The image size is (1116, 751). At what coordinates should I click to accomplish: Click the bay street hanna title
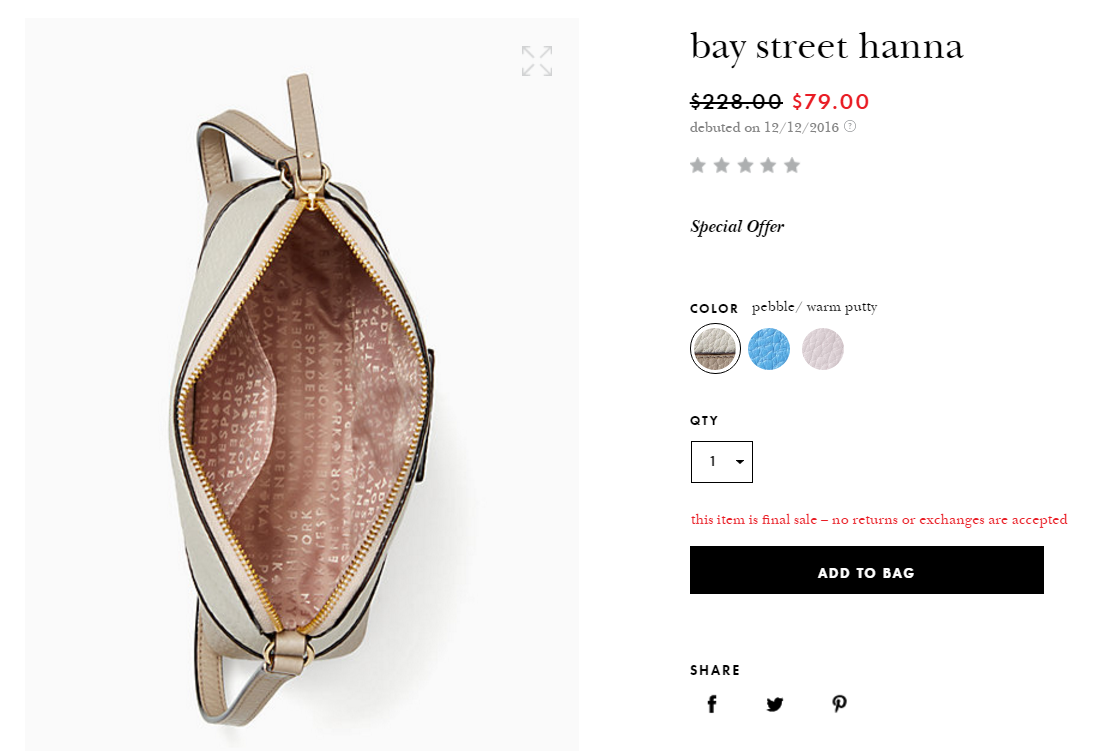pyautogui.click(x=826, y=47)
